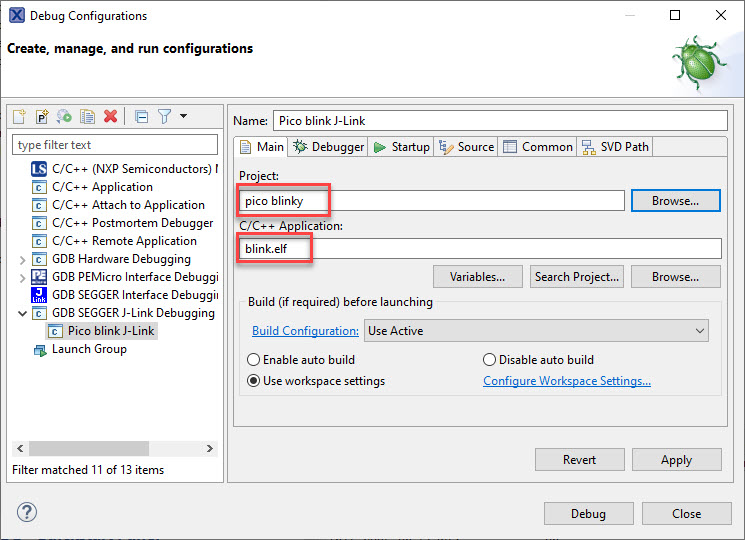Delete the selected launch configuration
The width and height of the screenshot is (745, 540).
tap(110, 117)
